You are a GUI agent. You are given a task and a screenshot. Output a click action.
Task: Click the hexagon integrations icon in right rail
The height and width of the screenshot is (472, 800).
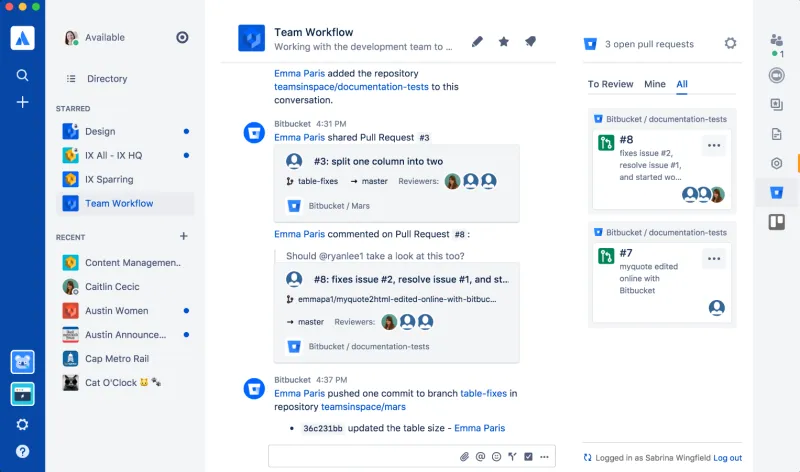coord(777,163)
